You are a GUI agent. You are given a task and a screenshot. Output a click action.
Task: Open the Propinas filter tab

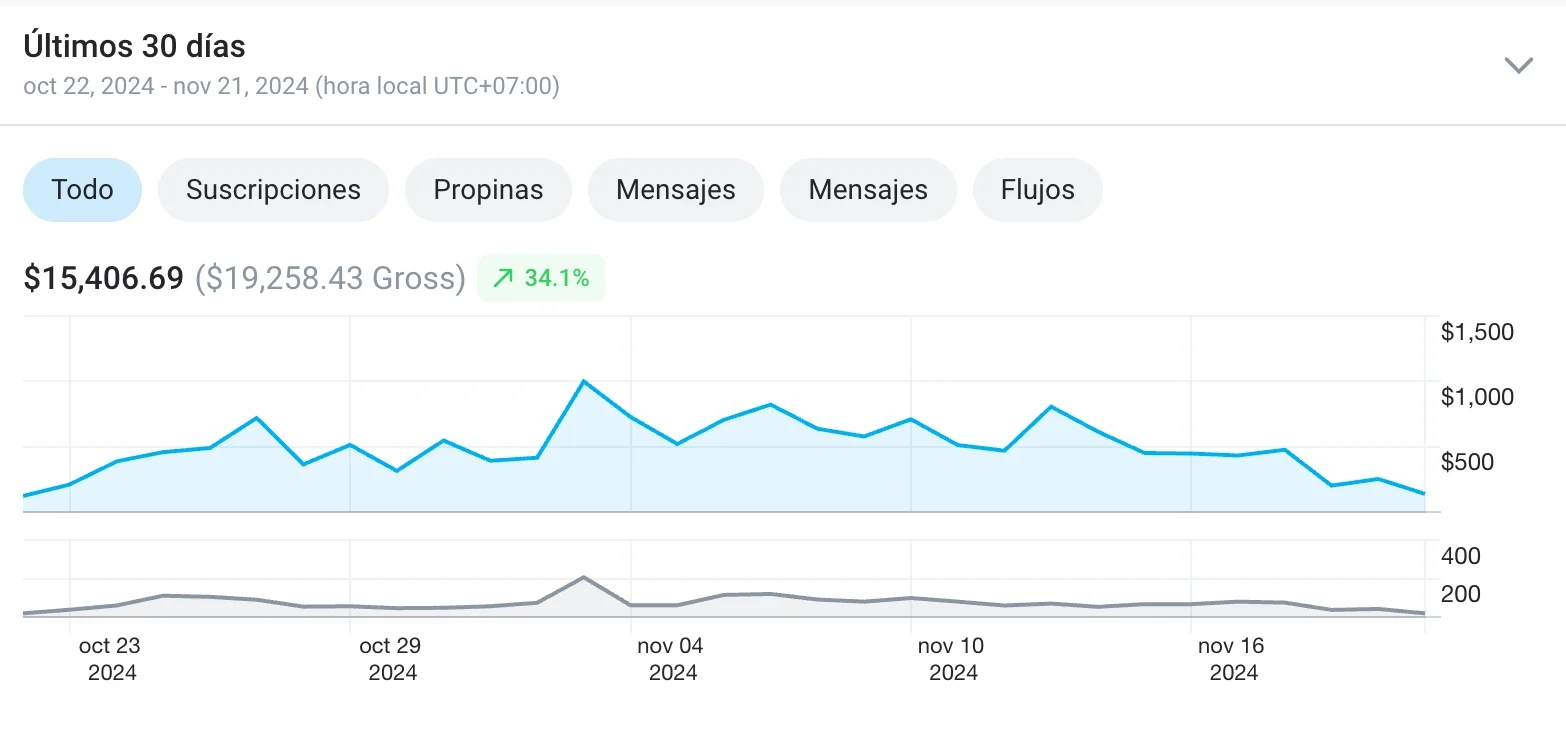tap(488, 190)
